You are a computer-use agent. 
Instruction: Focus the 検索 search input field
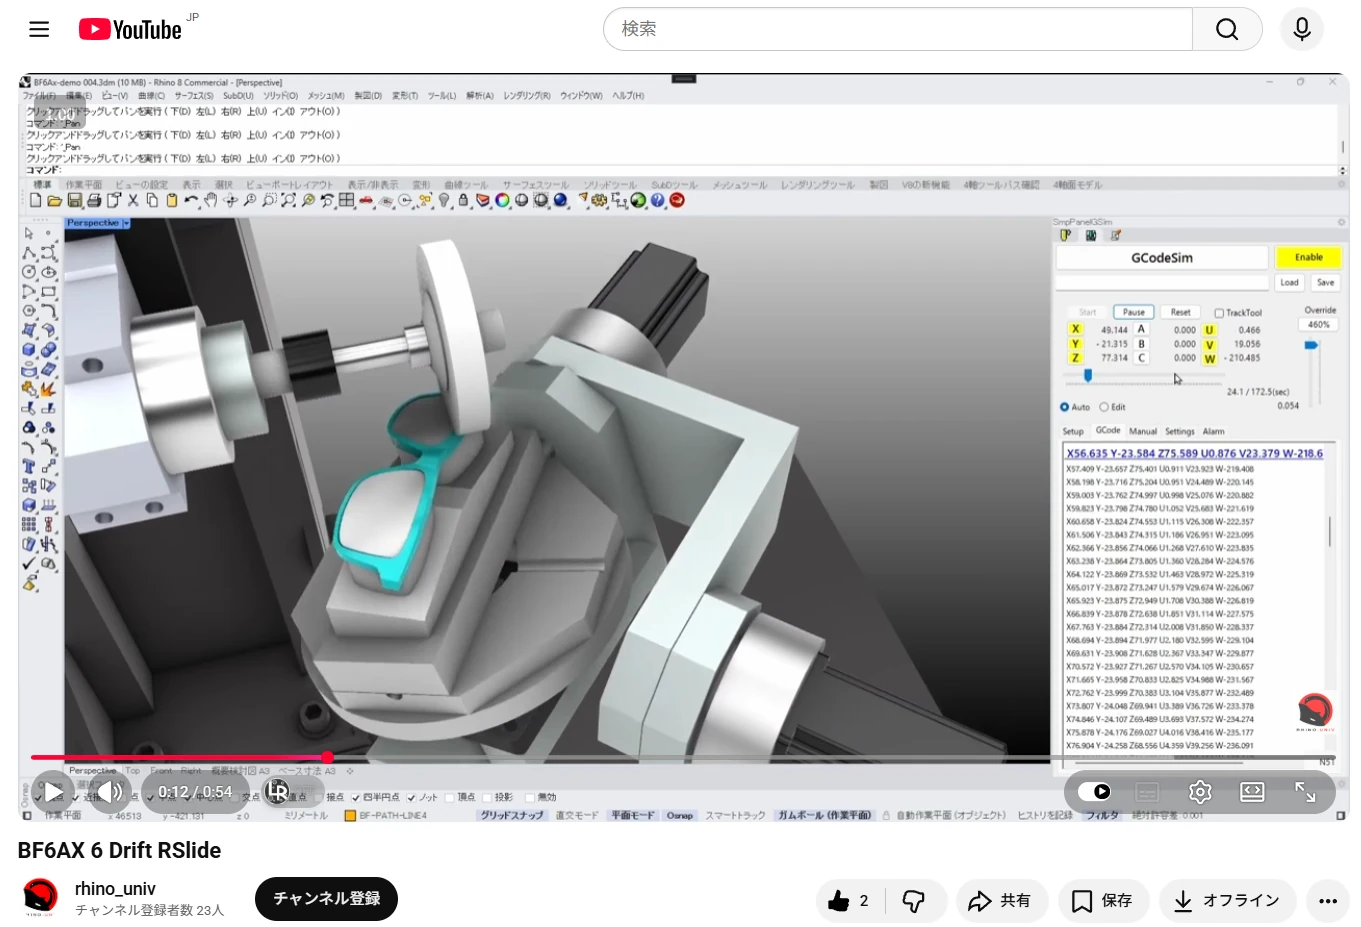tap(898, 29)
